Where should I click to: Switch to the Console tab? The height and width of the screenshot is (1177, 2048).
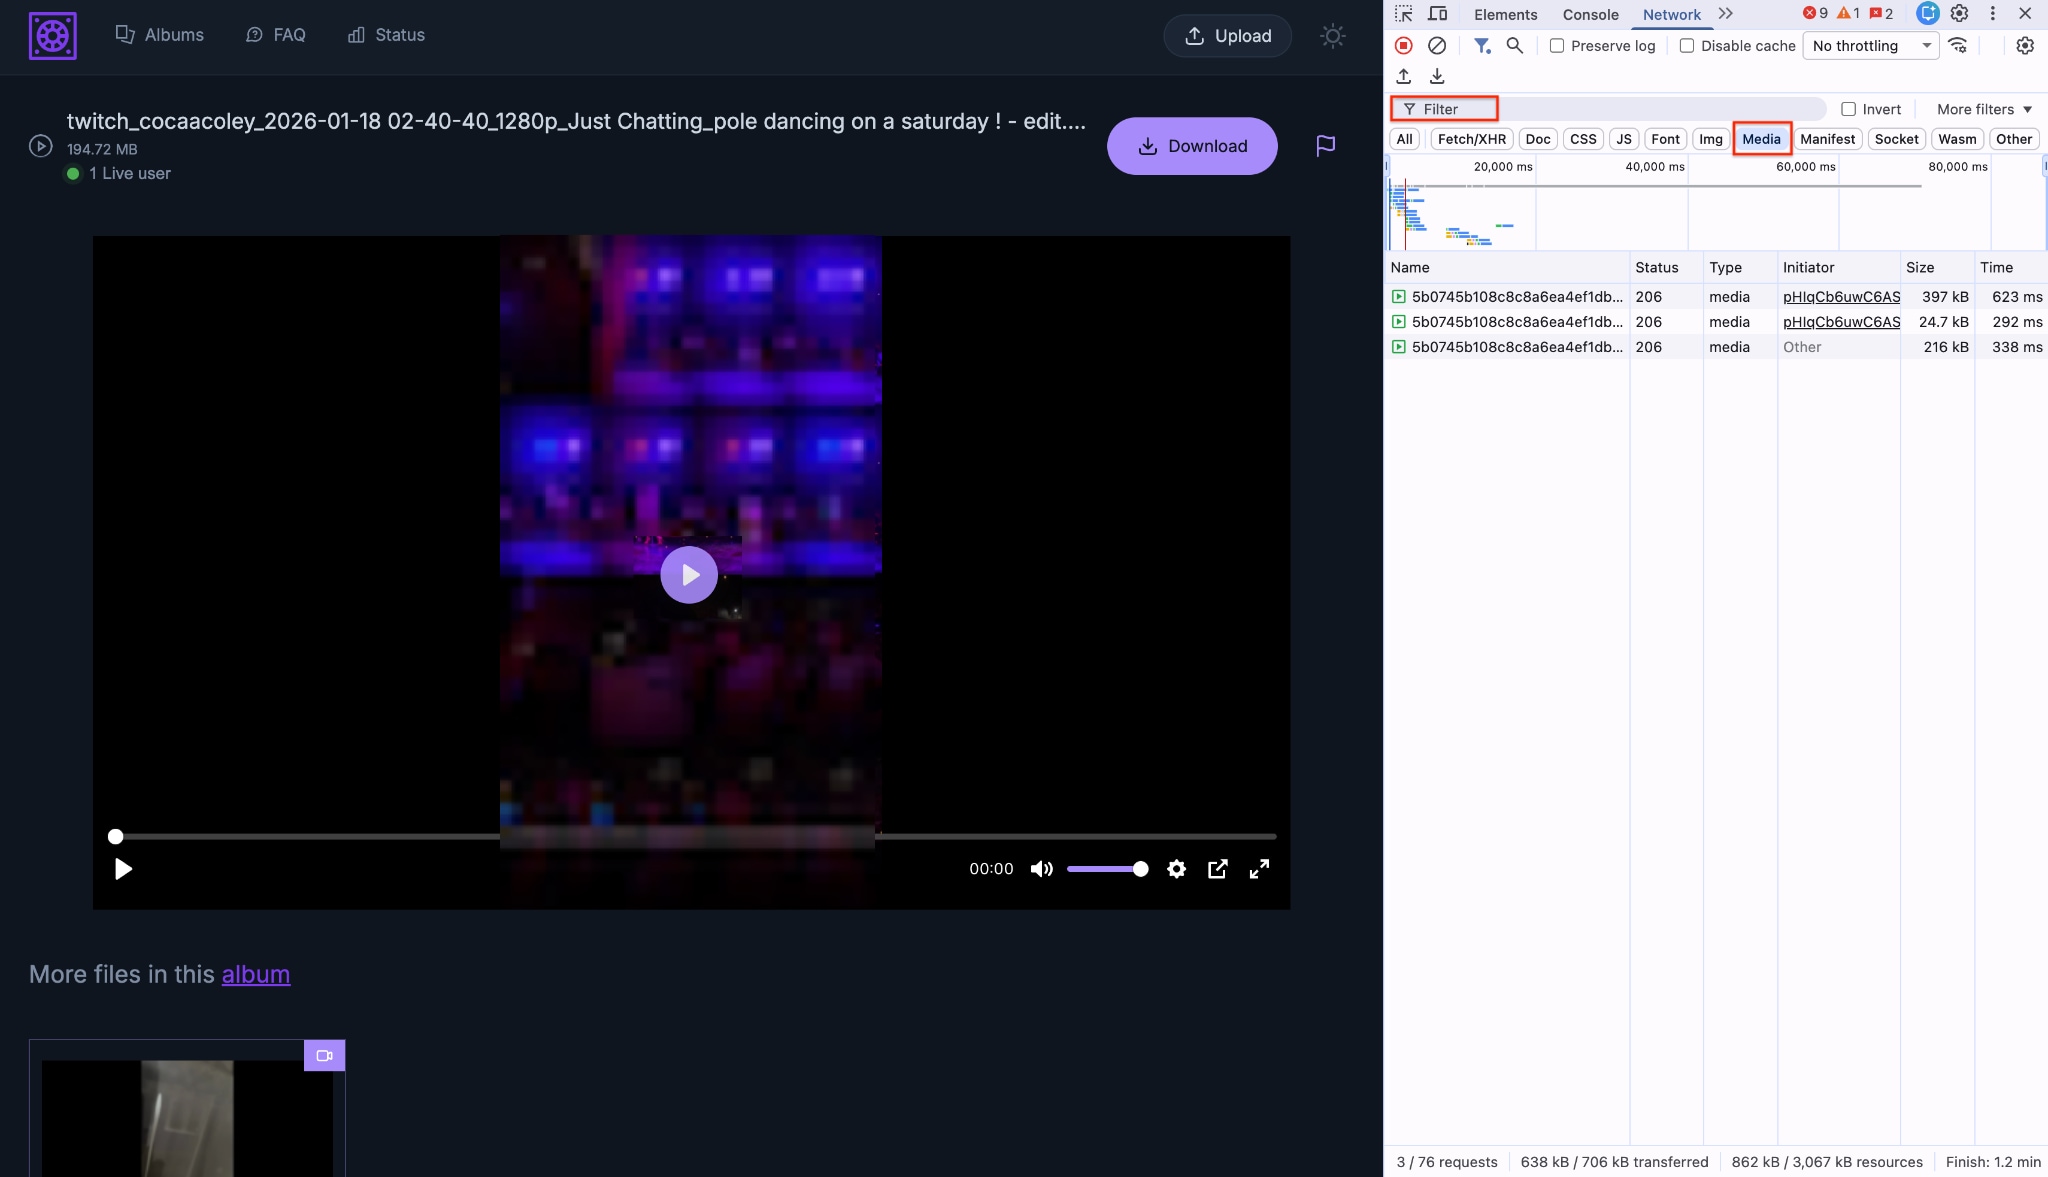click(1590, 15)
